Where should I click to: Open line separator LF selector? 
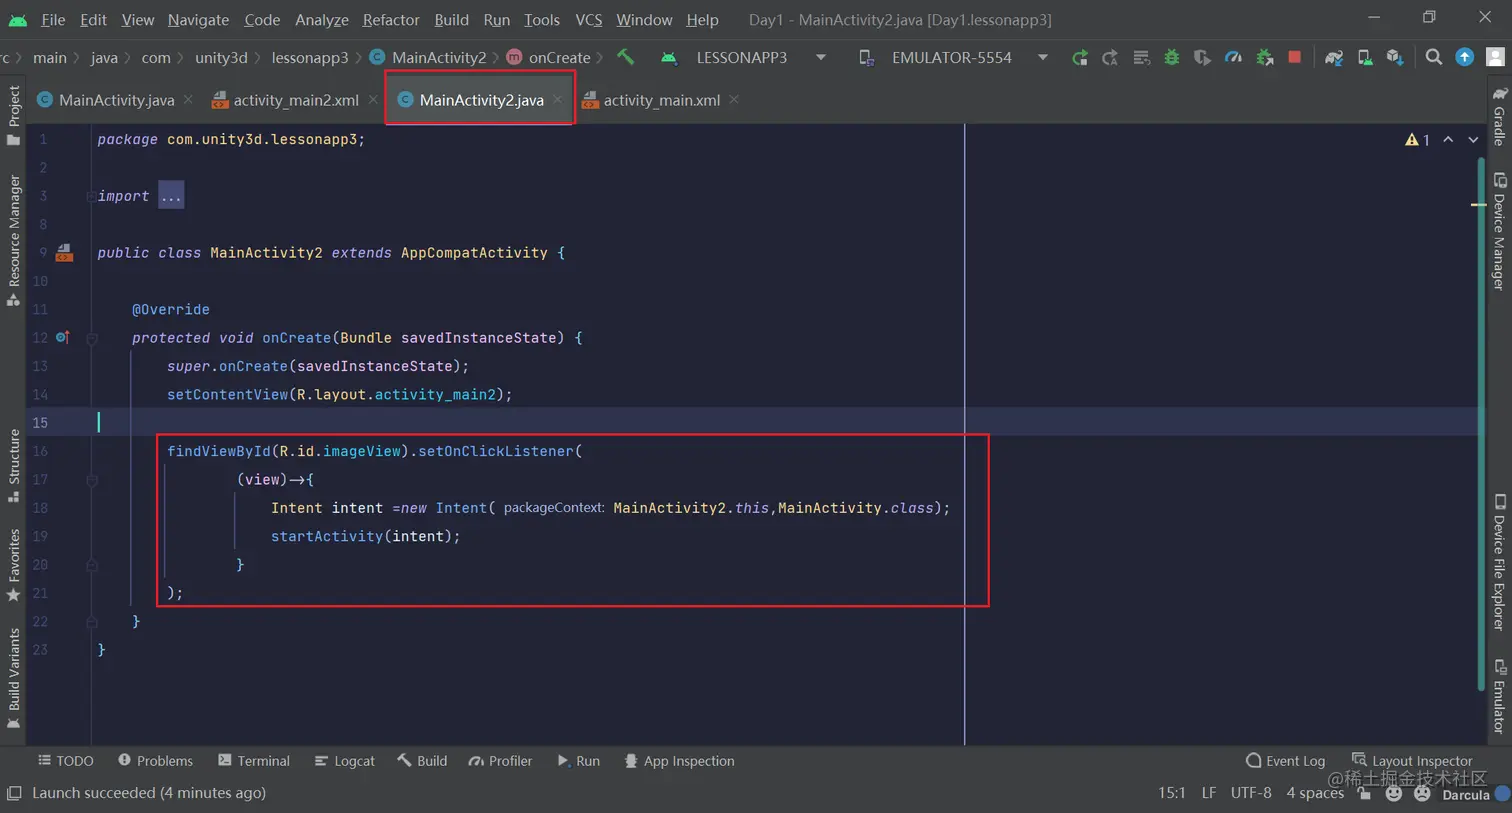coord(1209,793)
